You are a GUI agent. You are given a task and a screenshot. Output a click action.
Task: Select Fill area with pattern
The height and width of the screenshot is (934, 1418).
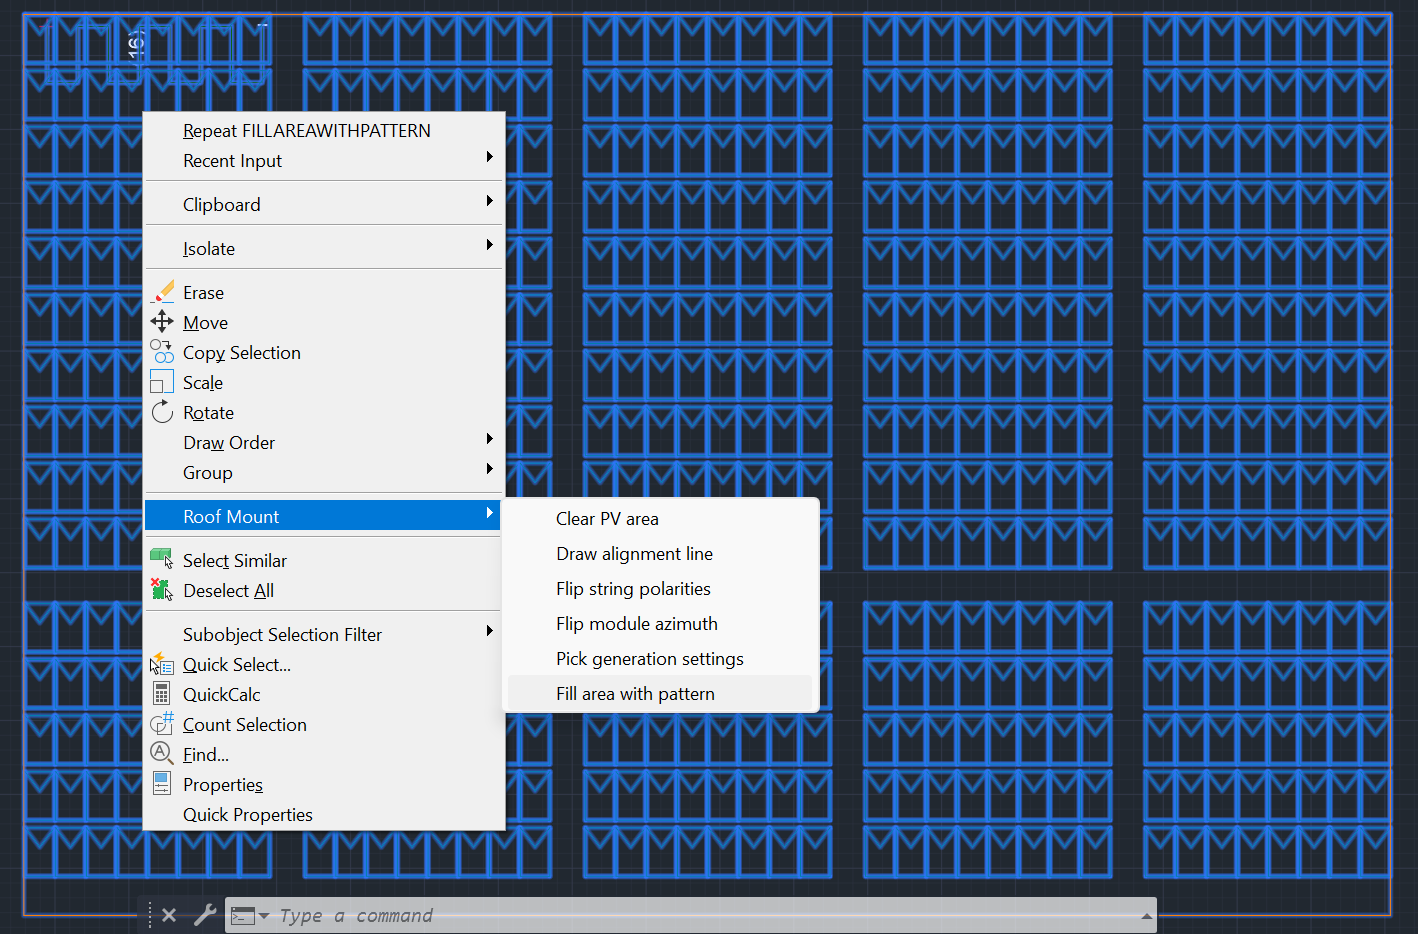[635, 693]
